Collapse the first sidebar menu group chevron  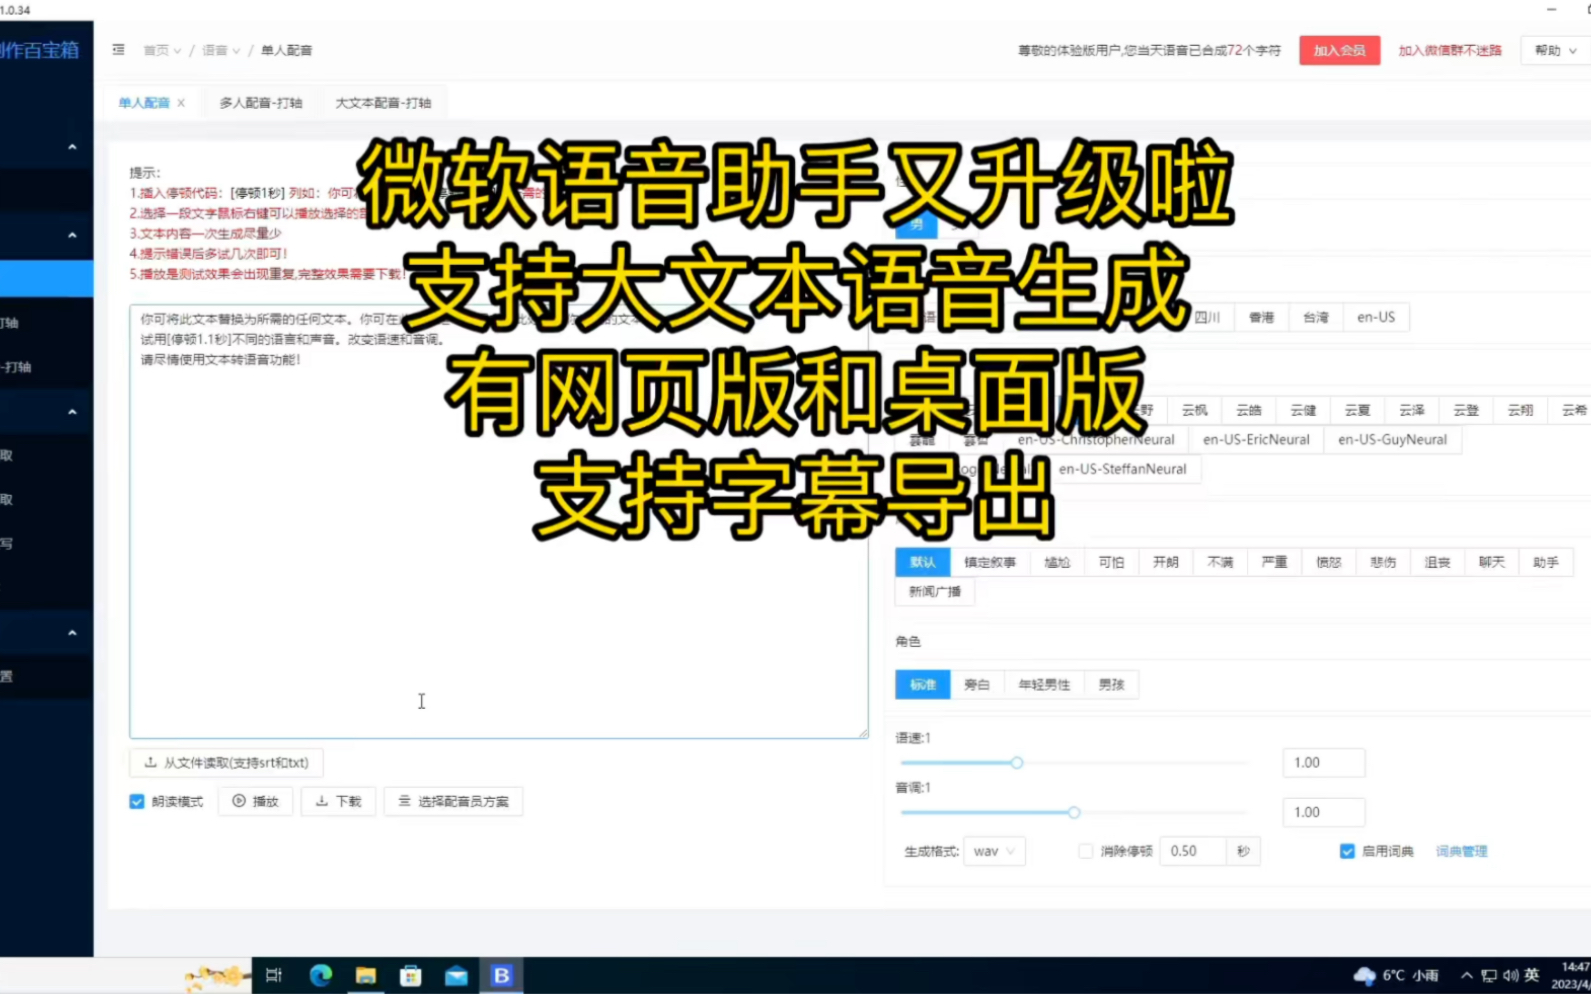point(72,147)
